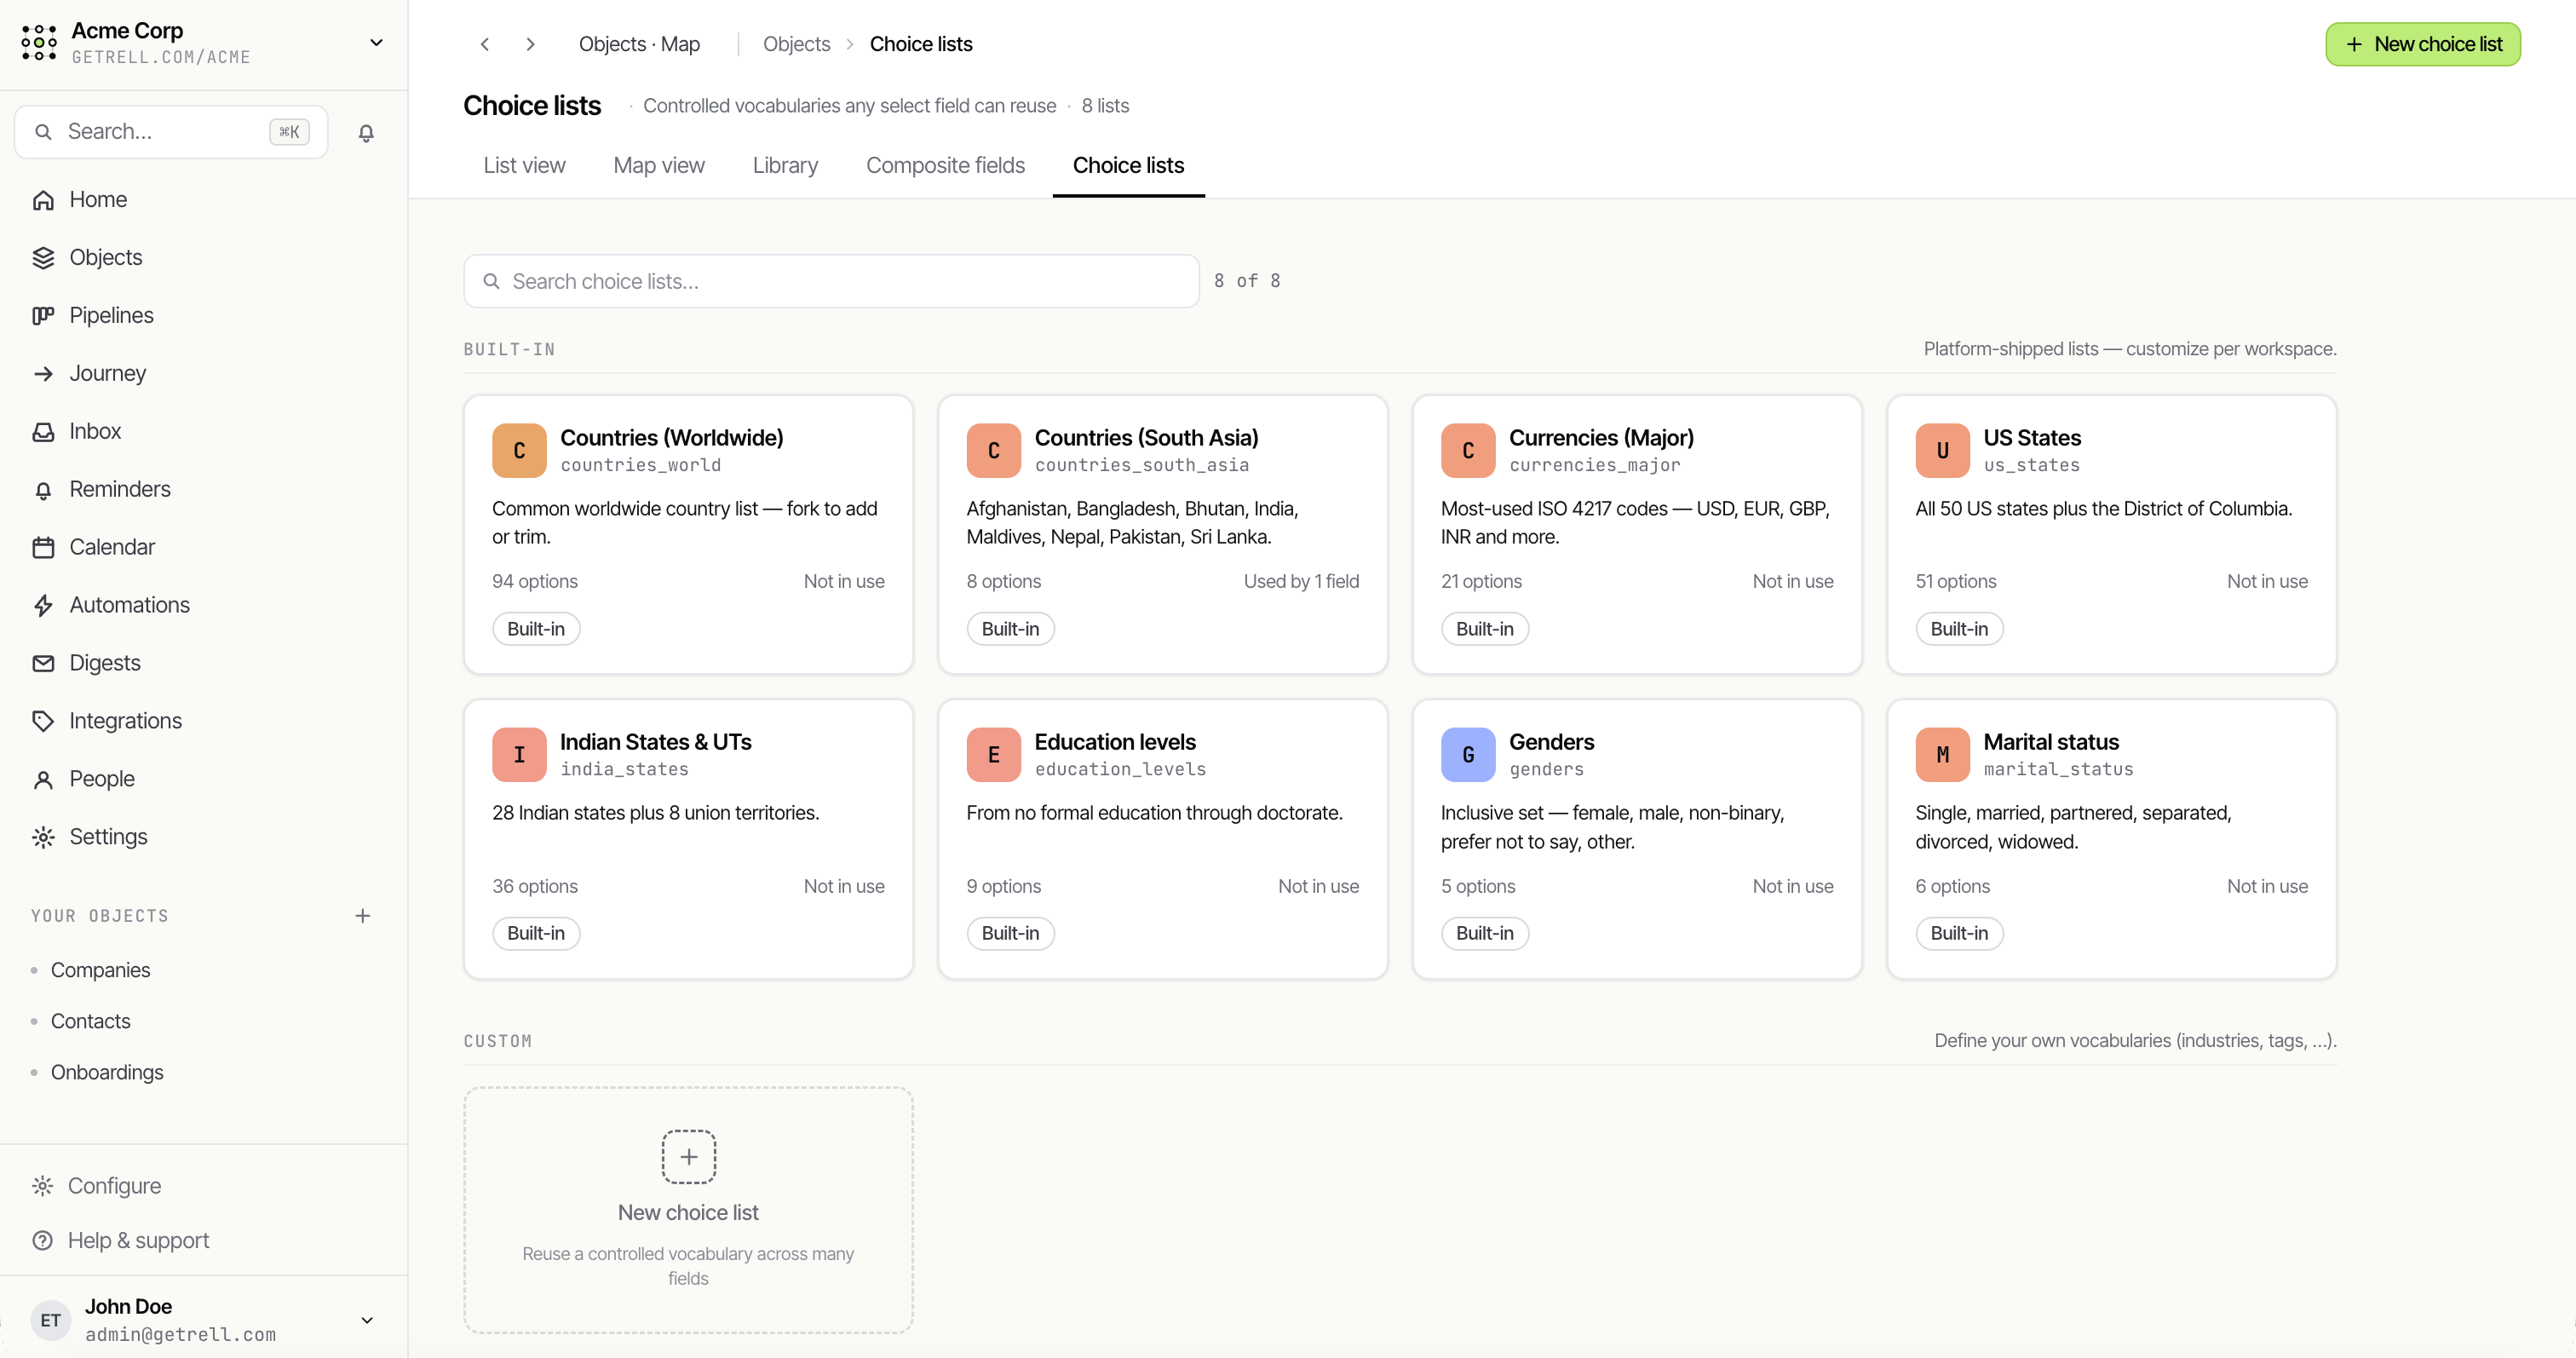
Task: Open the notifications bell icon
Action: tap(366, 132)
